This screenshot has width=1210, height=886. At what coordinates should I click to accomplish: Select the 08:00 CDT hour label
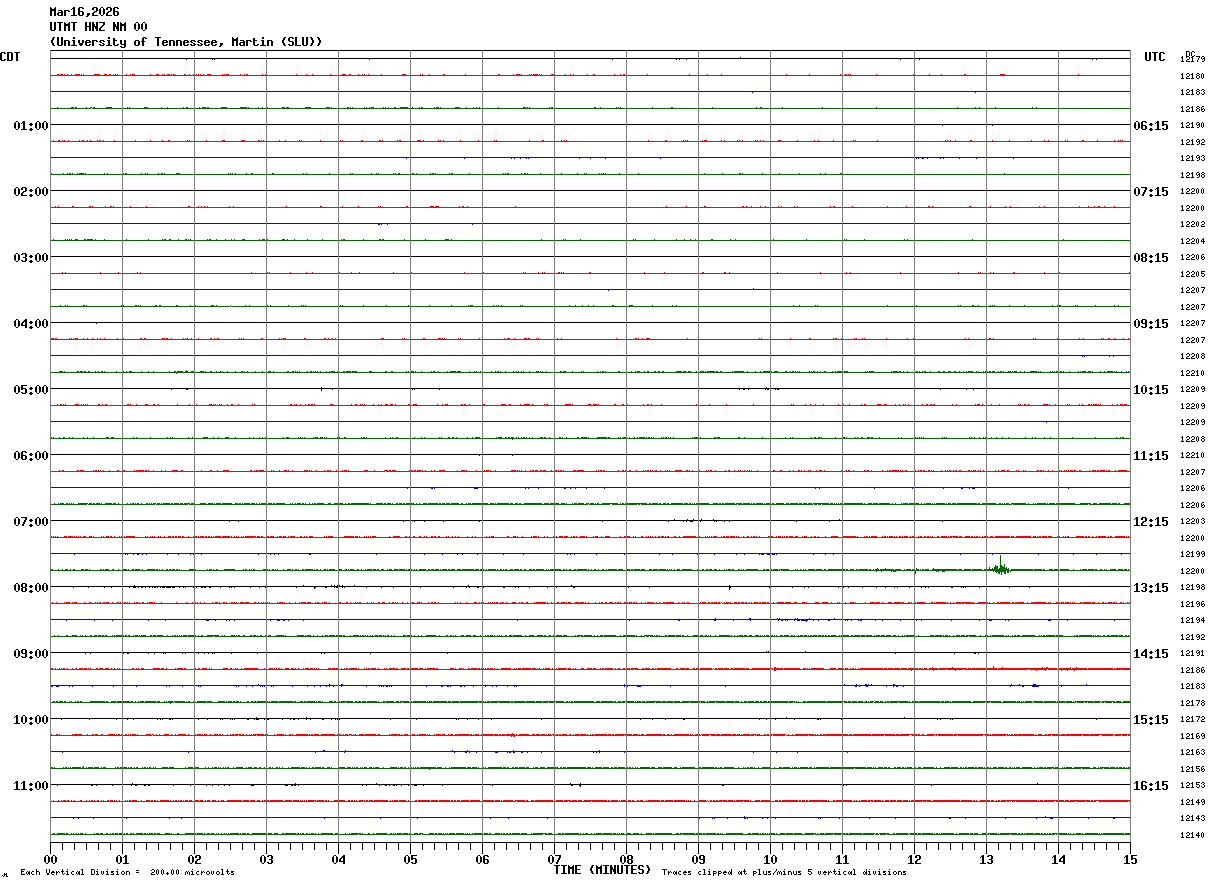31,587
